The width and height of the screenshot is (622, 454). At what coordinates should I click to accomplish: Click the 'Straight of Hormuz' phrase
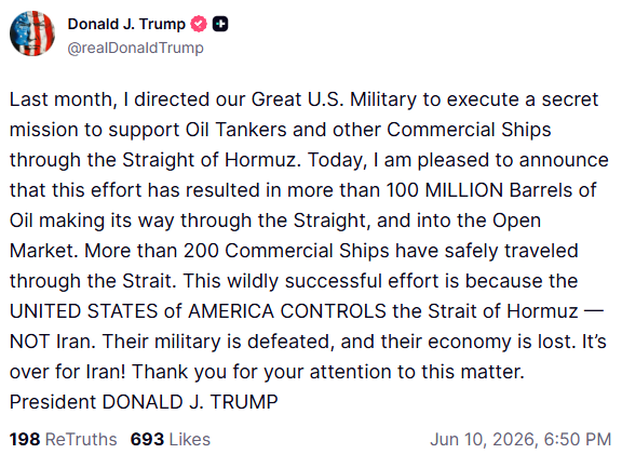coord(209,160)
